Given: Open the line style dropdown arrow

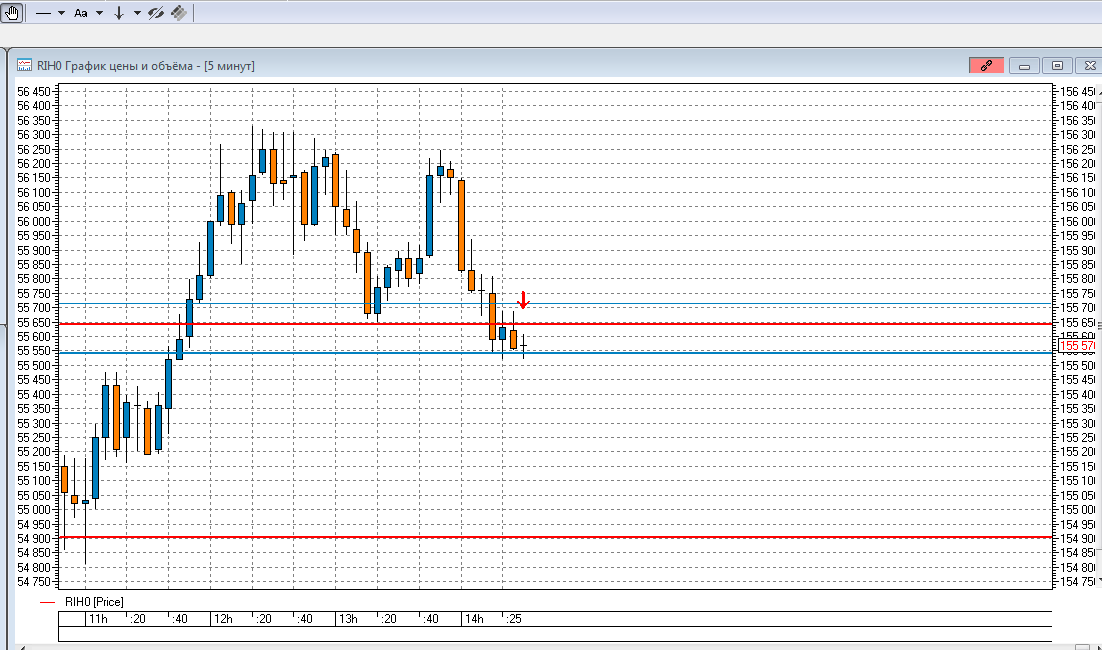Looking at the screenshot, I should point(61,13).
